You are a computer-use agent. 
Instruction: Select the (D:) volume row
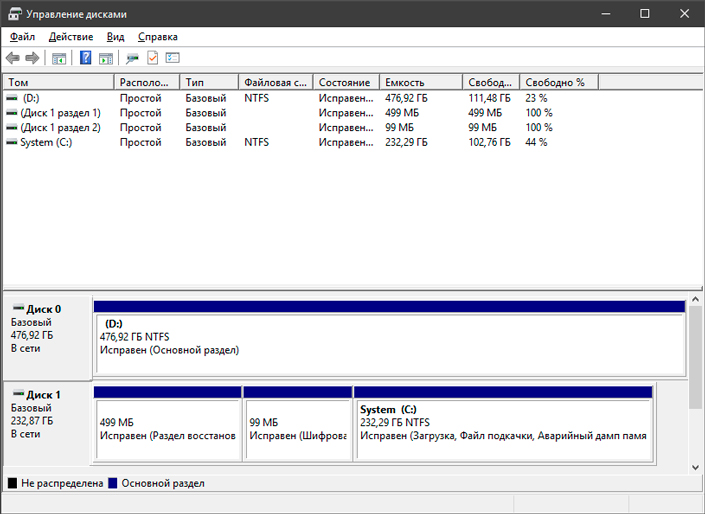tap(301, 98)
